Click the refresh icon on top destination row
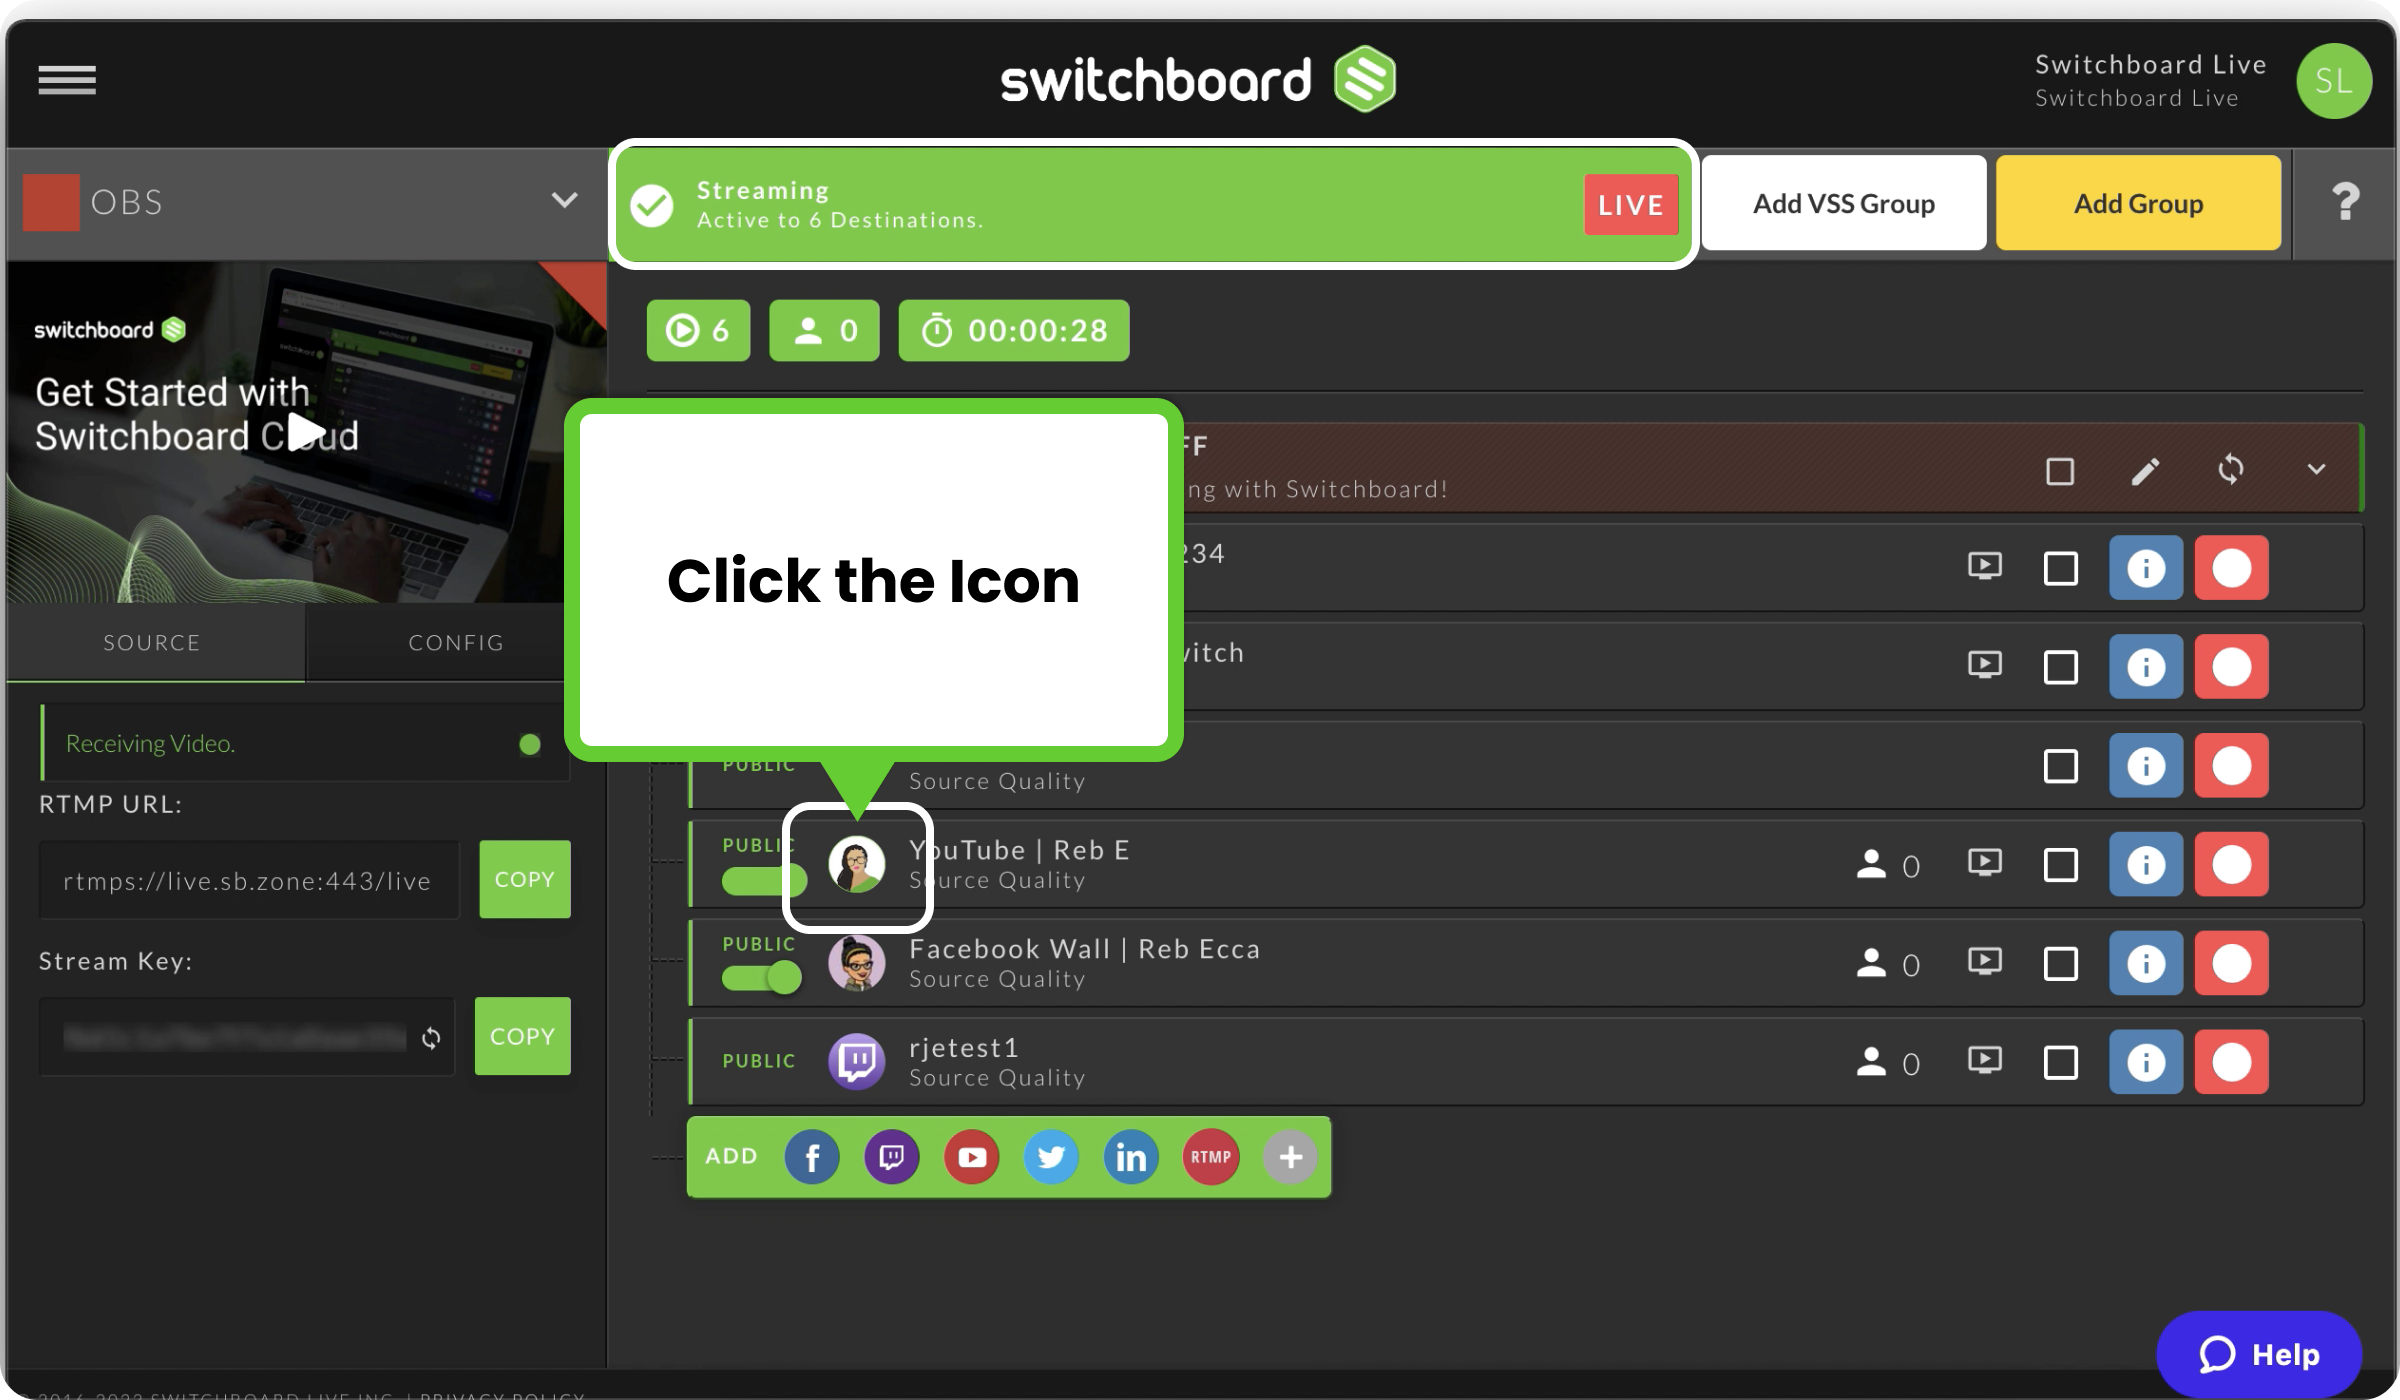This screenshot has width=2400, height=1400. 2232,468
